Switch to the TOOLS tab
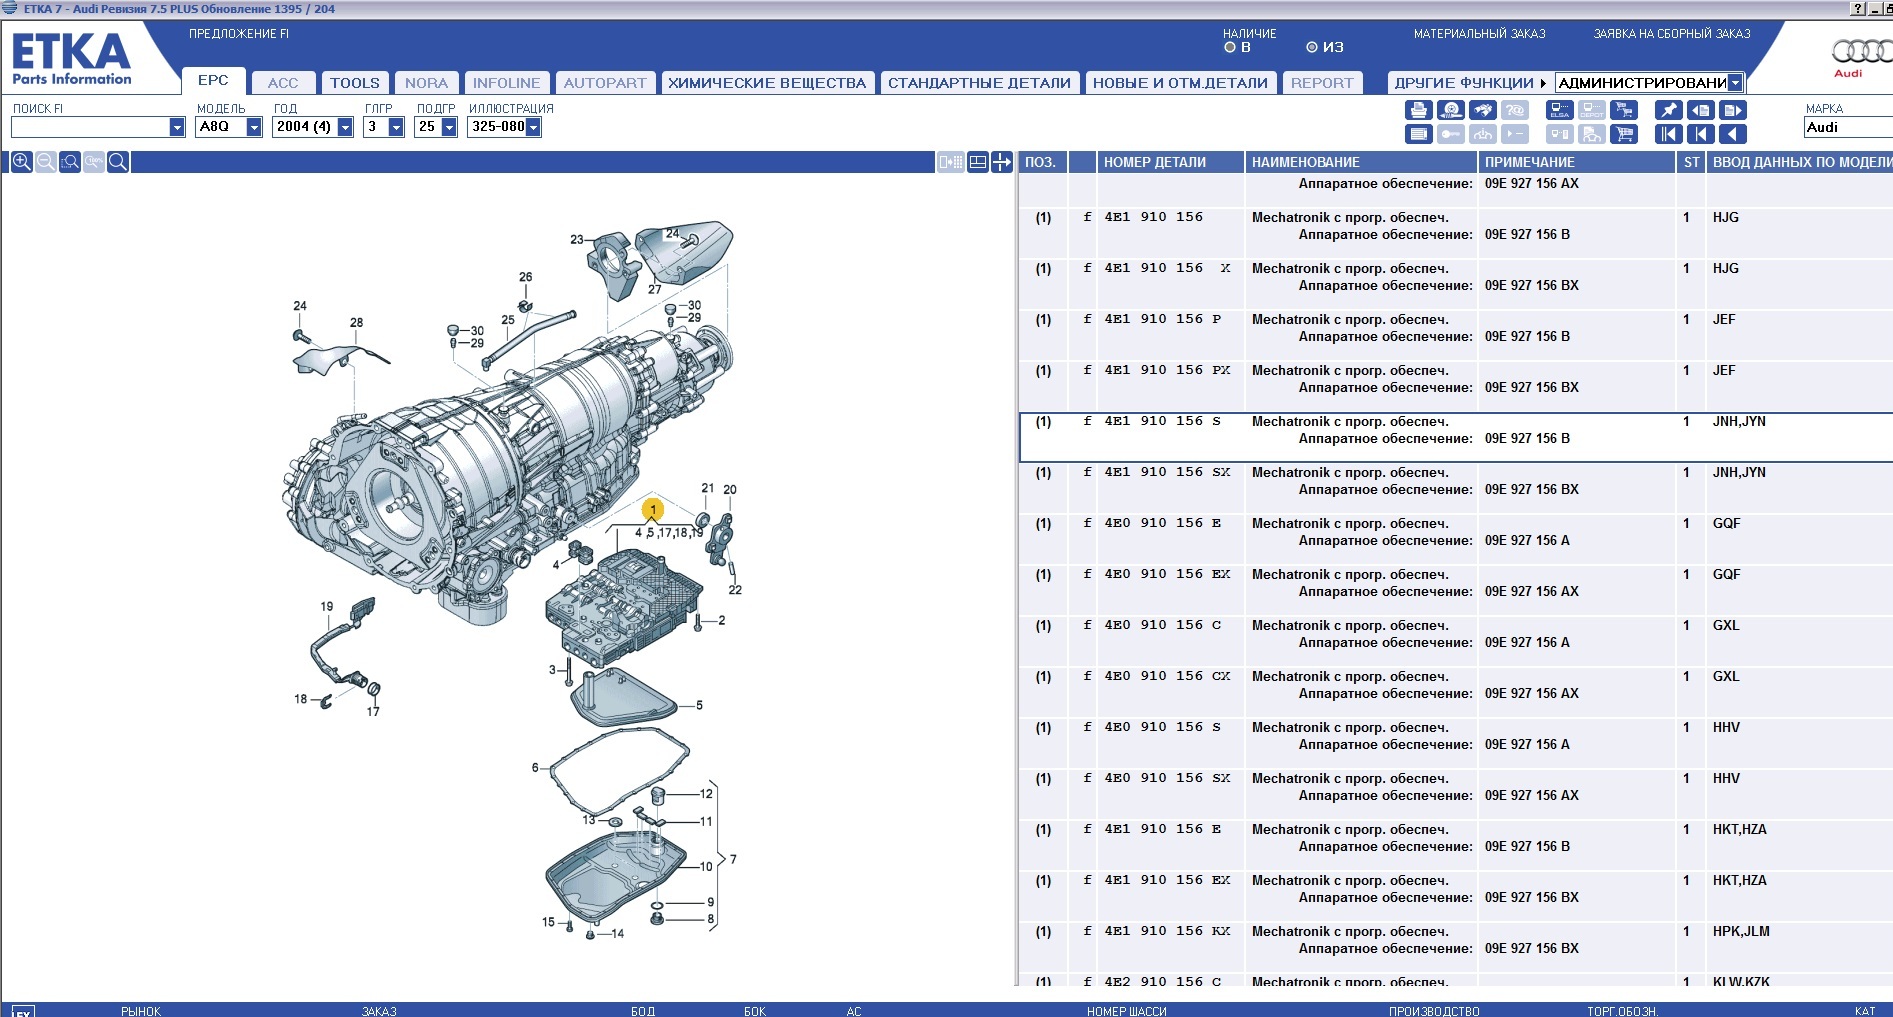 tap(355, 83)
